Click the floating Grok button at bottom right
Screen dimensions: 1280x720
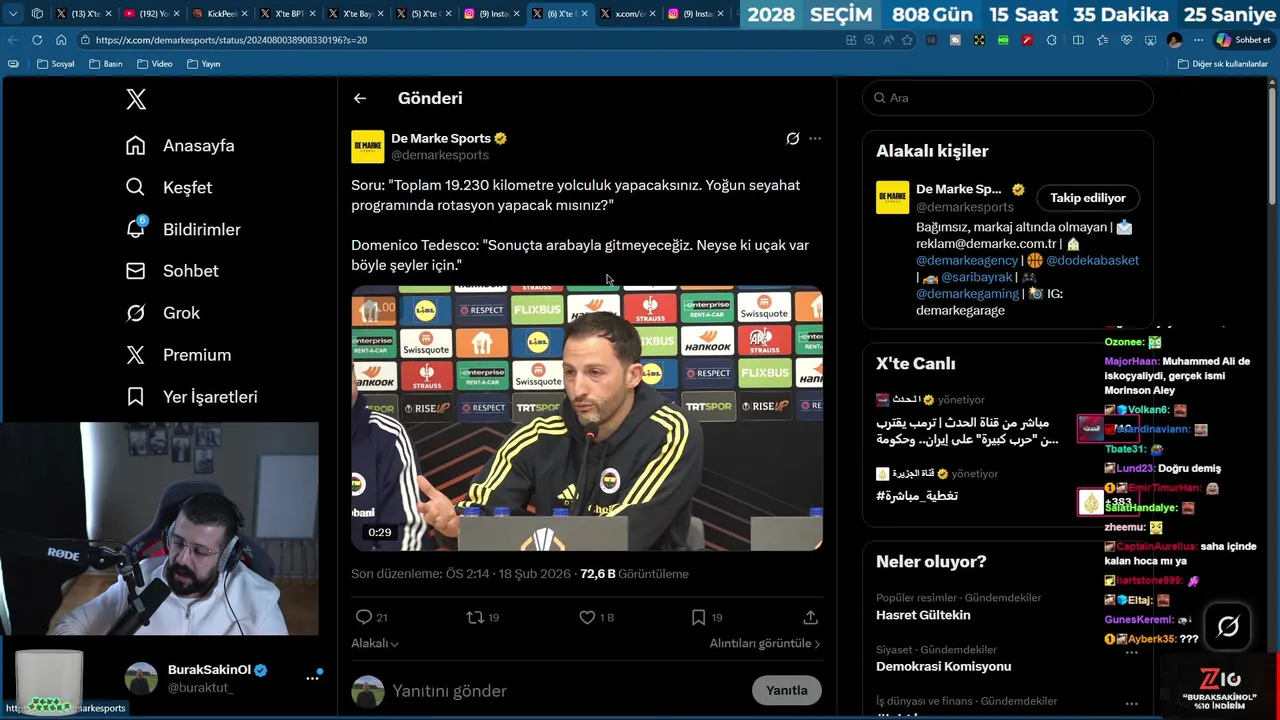pyautogui.click(x=1228, y=627)
